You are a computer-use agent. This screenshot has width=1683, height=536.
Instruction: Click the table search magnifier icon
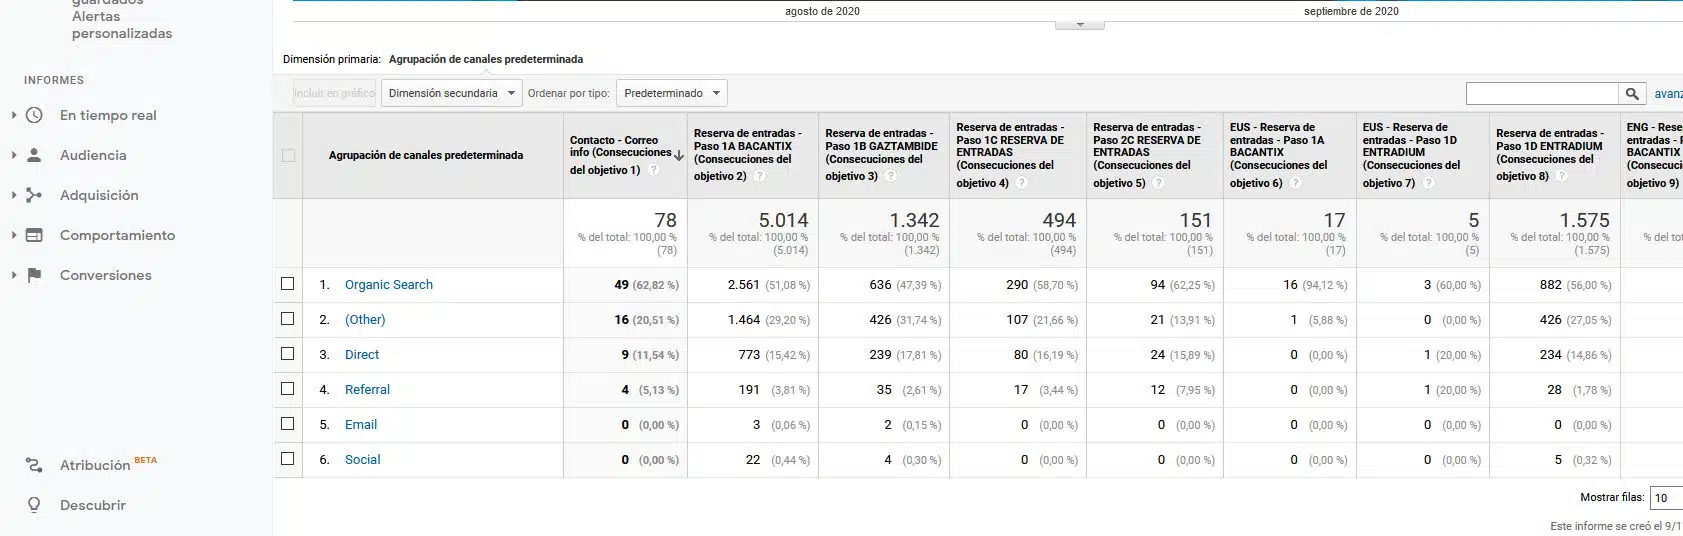(1632, 93)
